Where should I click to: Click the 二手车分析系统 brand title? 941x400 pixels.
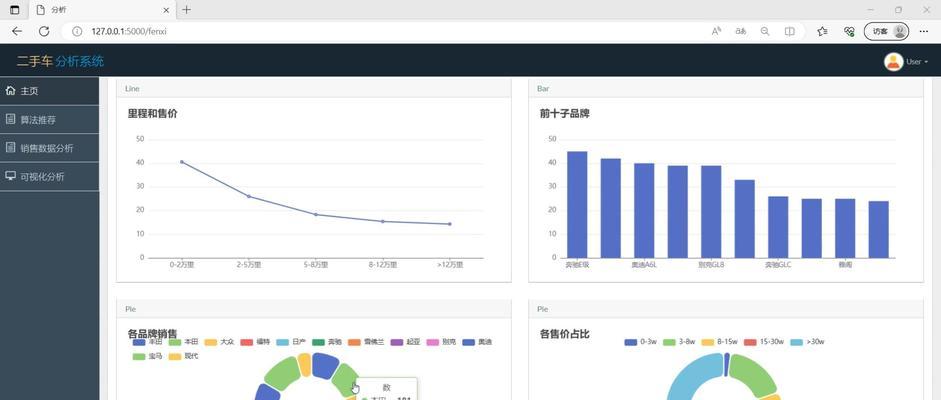tap(60, 61)
